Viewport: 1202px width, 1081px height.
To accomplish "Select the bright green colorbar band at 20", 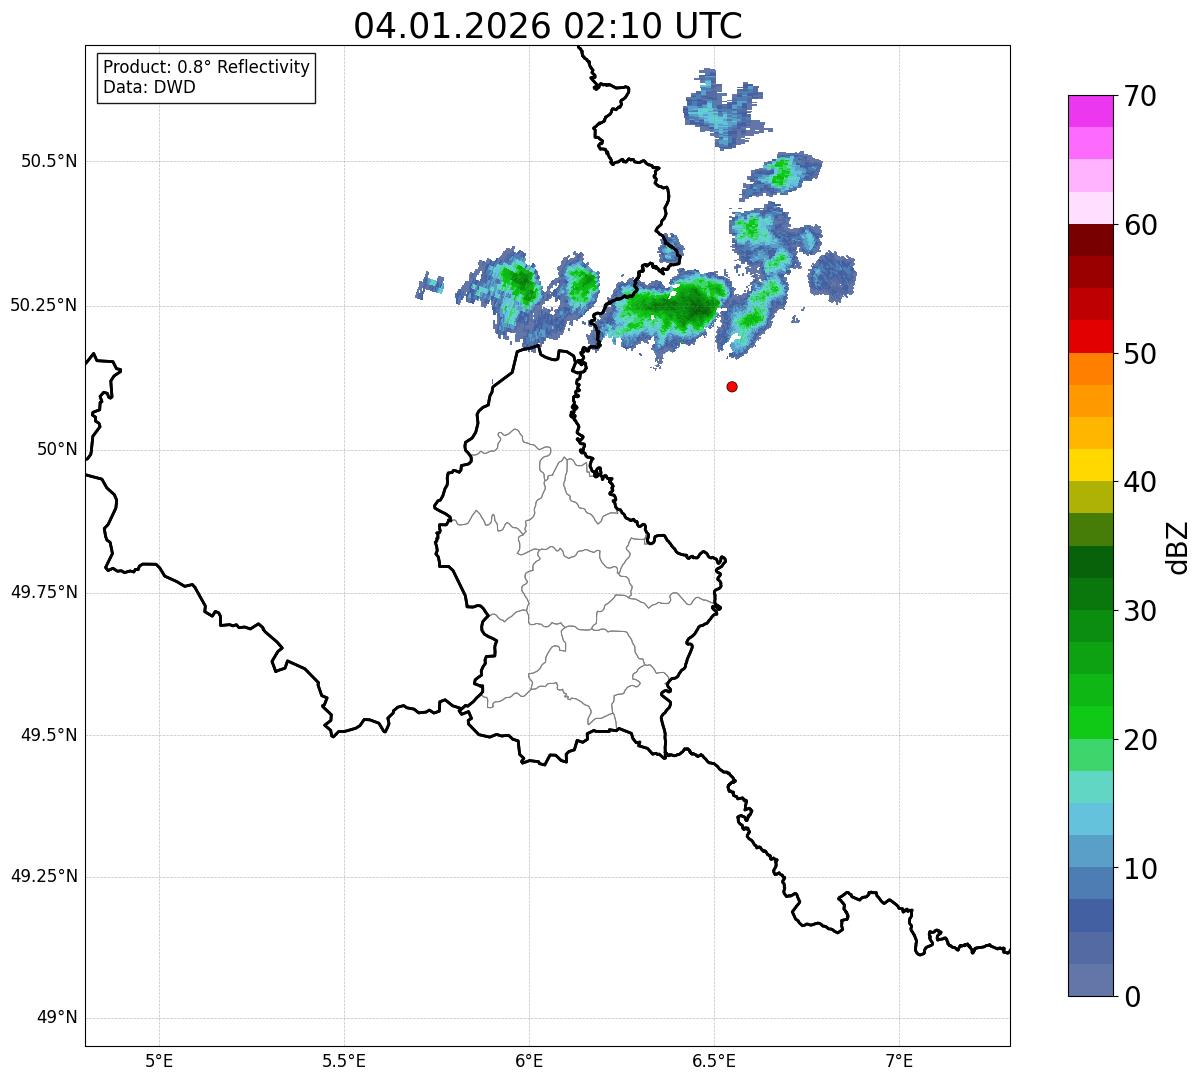I will [x=1090, y=722].
